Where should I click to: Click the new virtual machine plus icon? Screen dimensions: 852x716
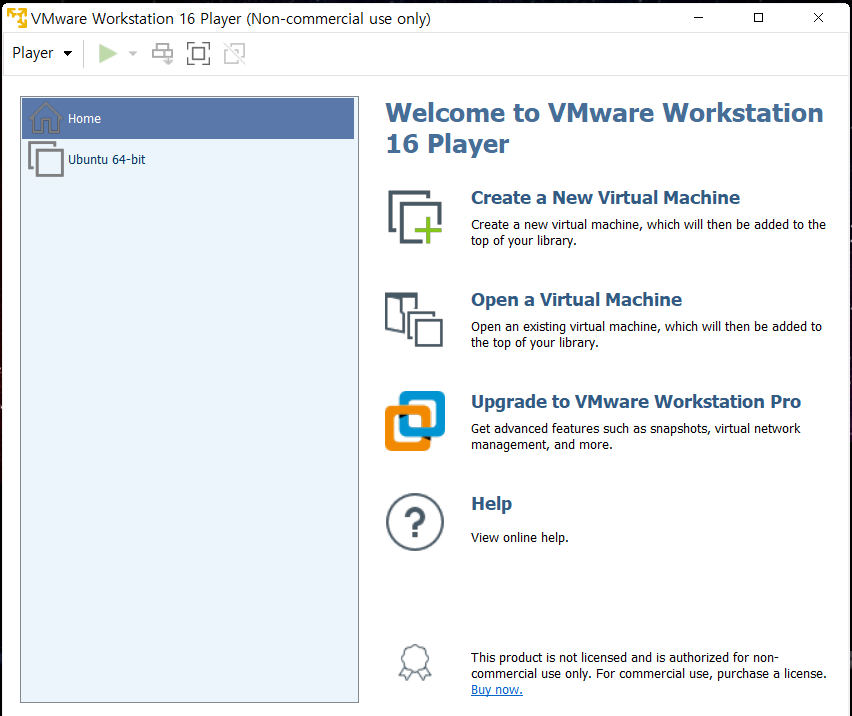click(x=415, y=217)
